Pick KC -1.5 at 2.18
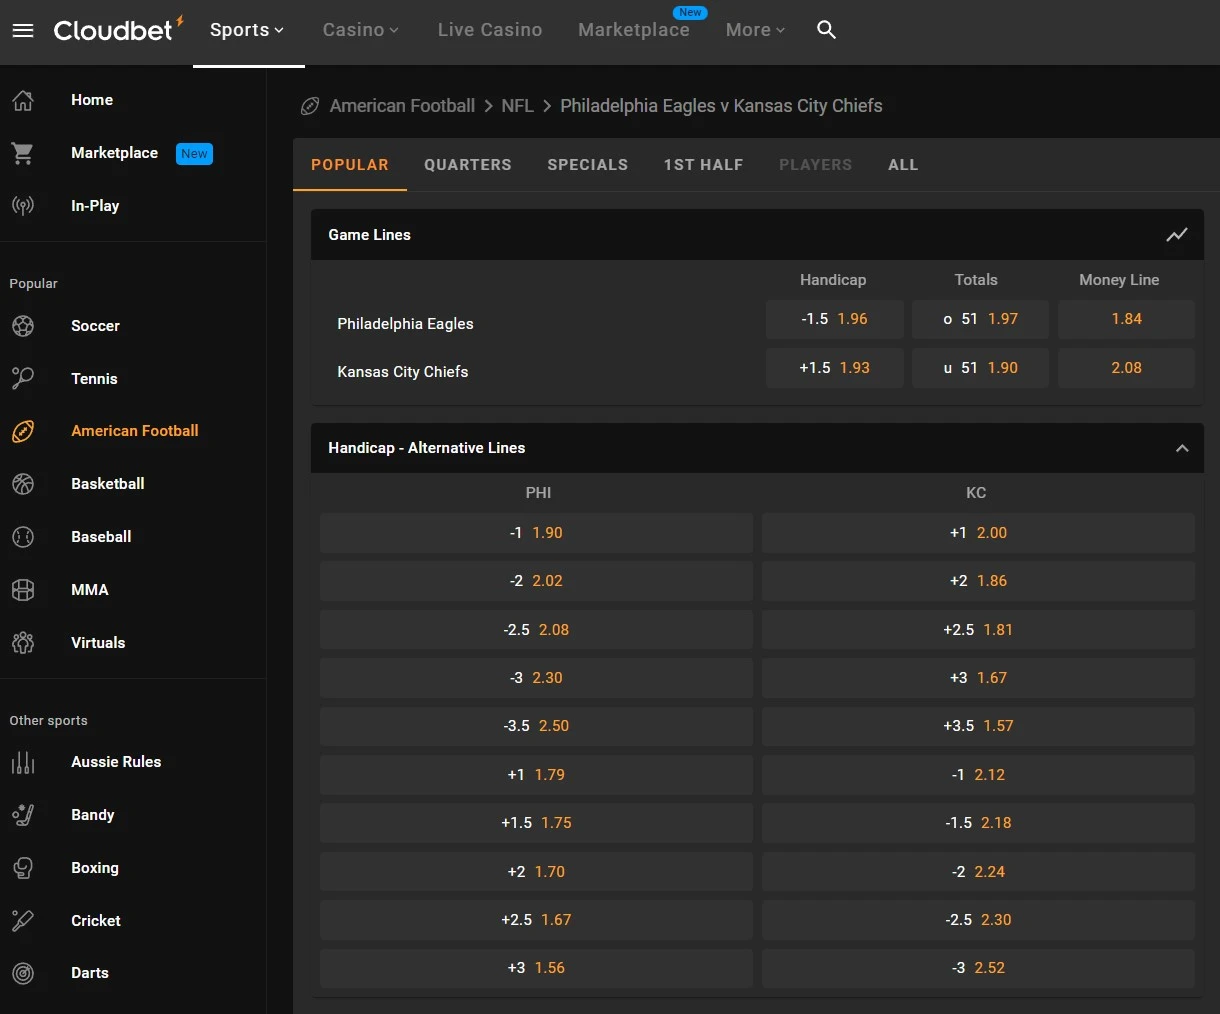 tap(978, 823)
